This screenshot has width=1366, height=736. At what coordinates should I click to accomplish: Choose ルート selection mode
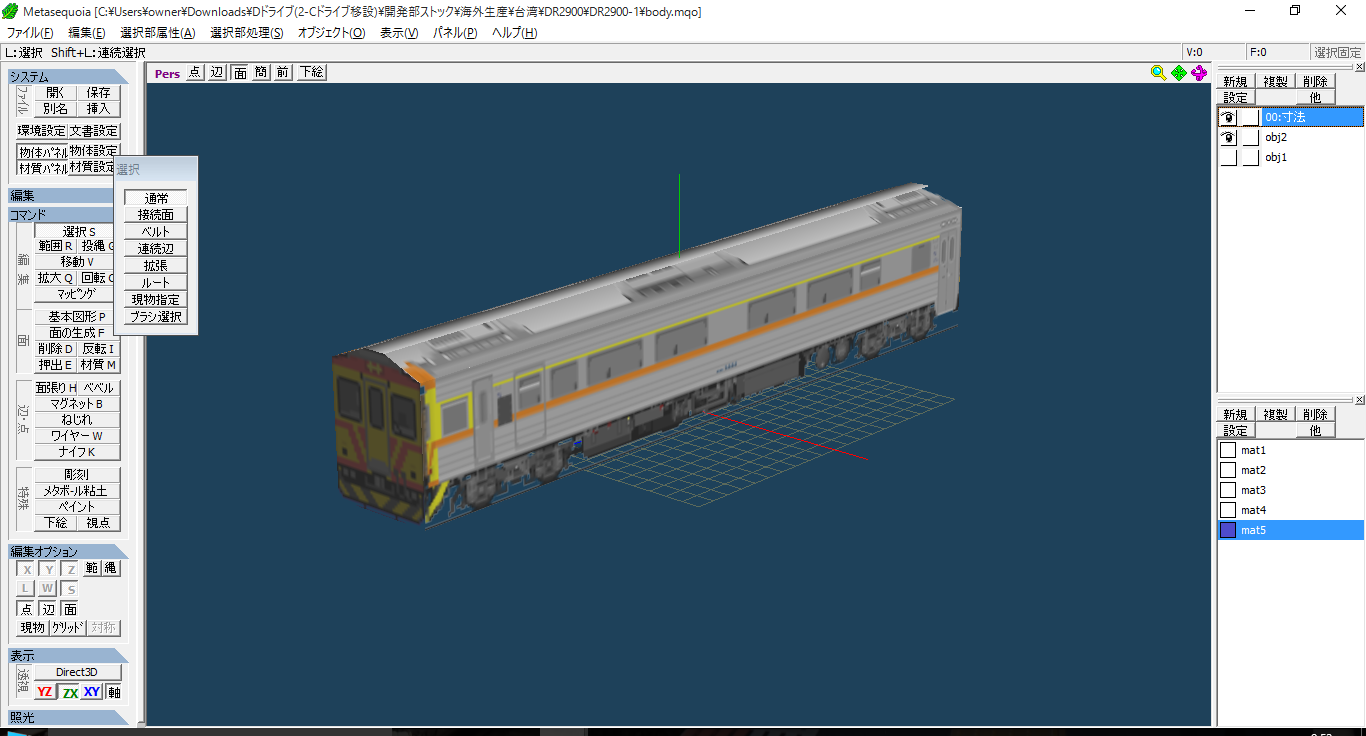coord(156,283)
